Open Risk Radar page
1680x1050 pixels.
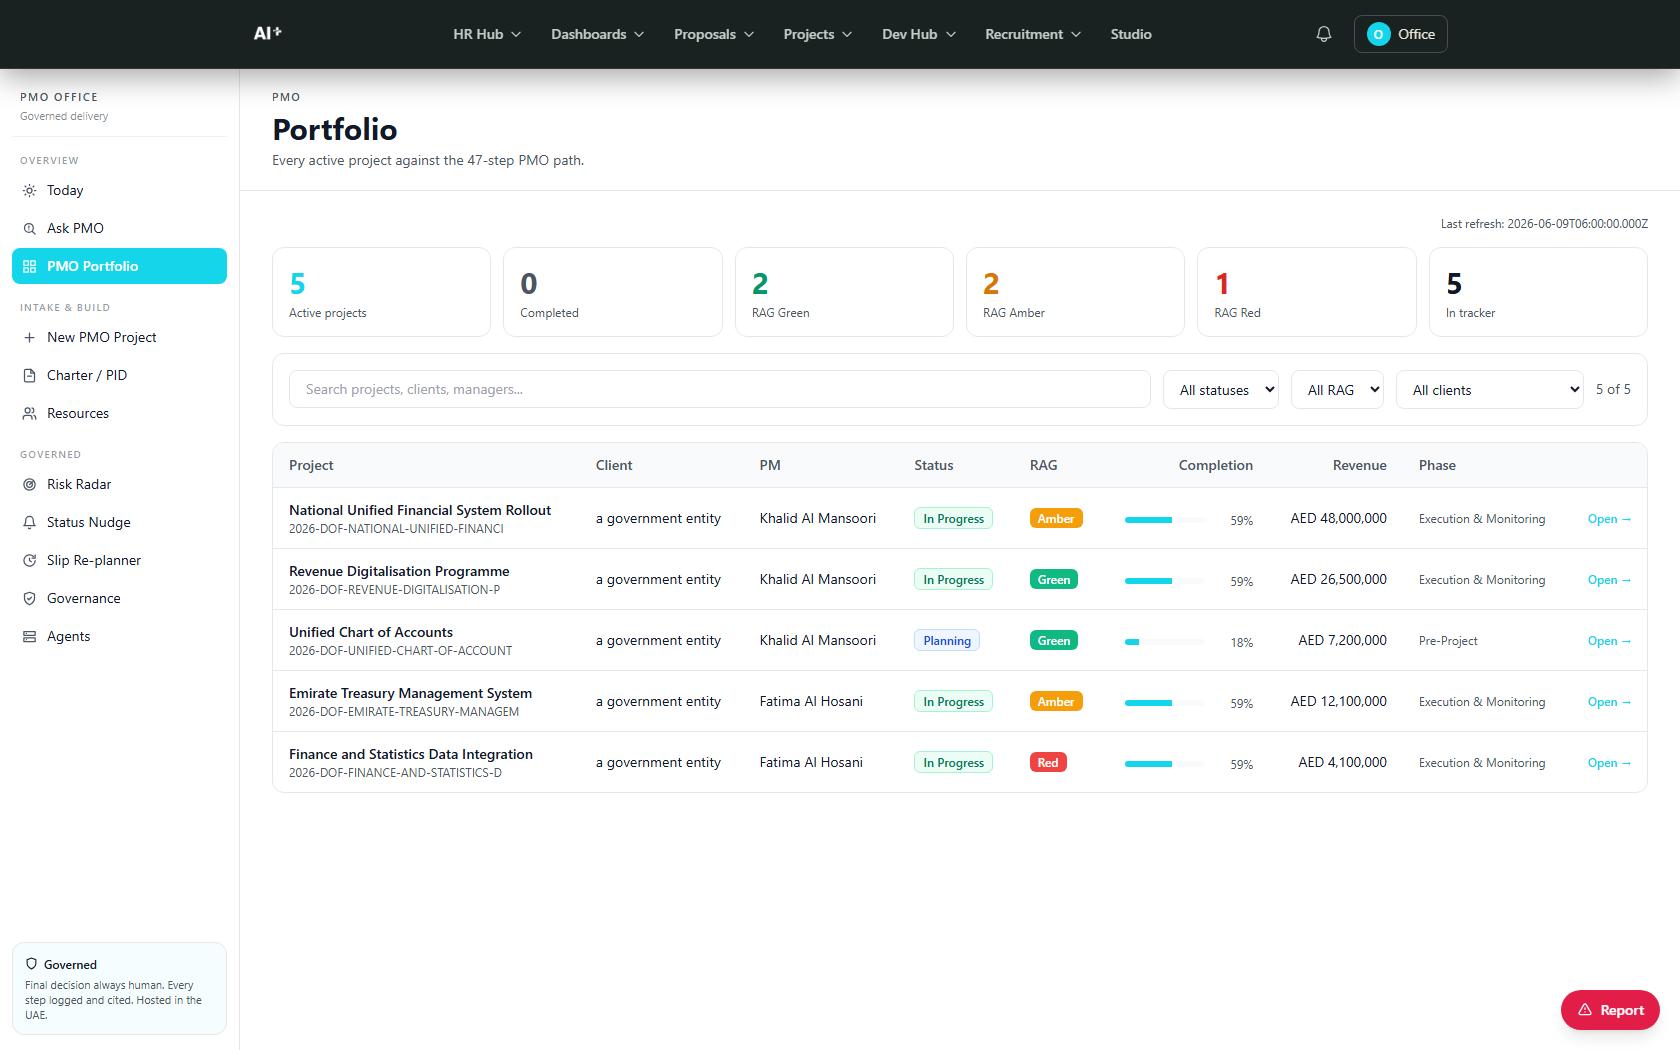pos(119,484)
